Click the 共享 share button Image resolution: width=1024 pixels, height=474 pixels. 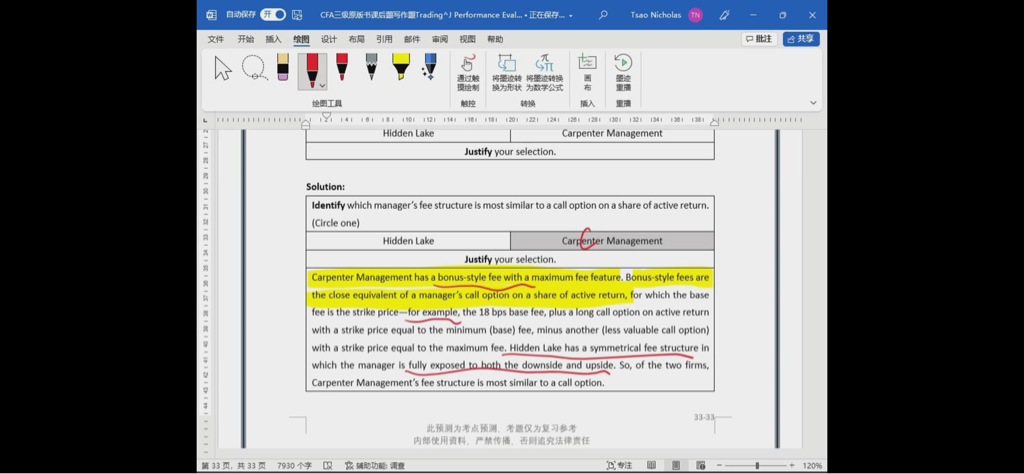pyautogui.click(x=801, y=39)
